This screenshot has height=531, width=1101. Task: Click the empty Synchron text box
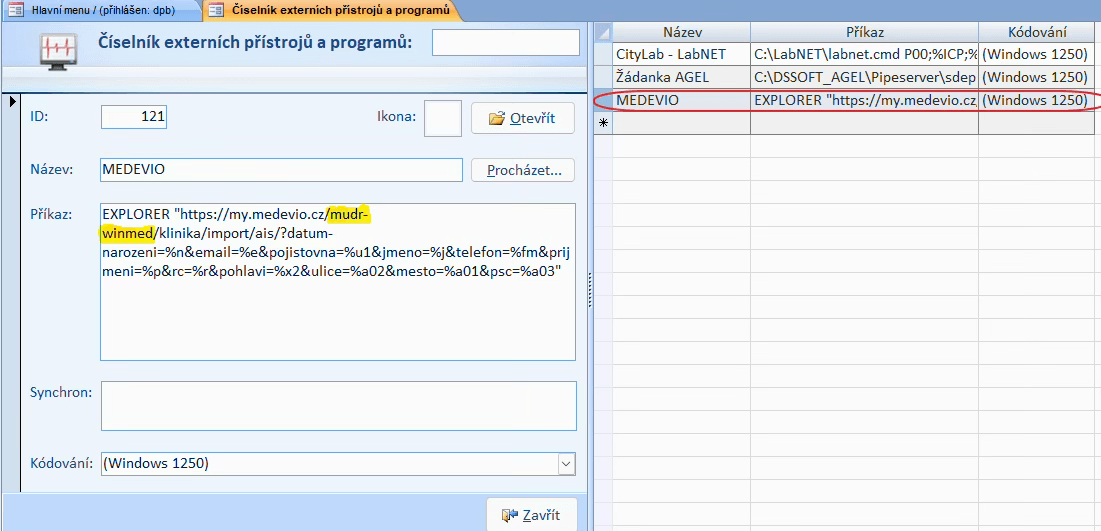338,405
